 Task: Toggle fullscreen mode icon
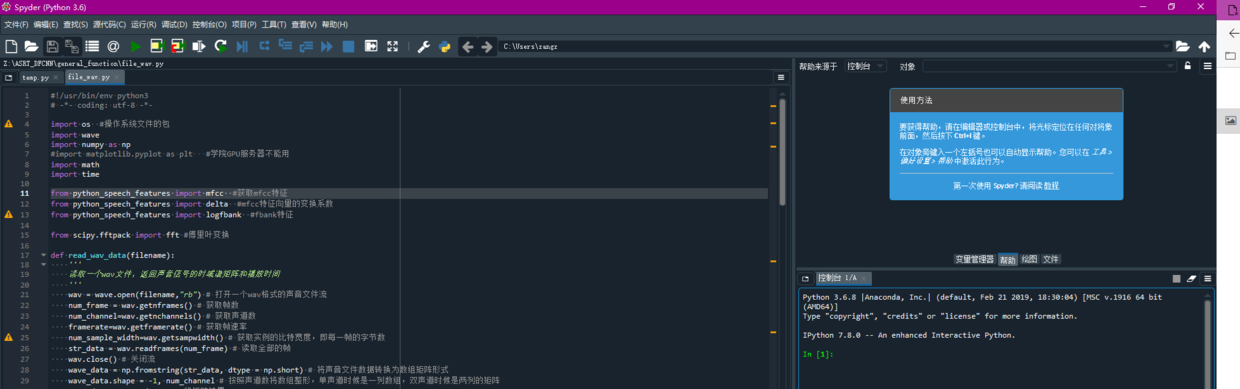tap(392, 46)
